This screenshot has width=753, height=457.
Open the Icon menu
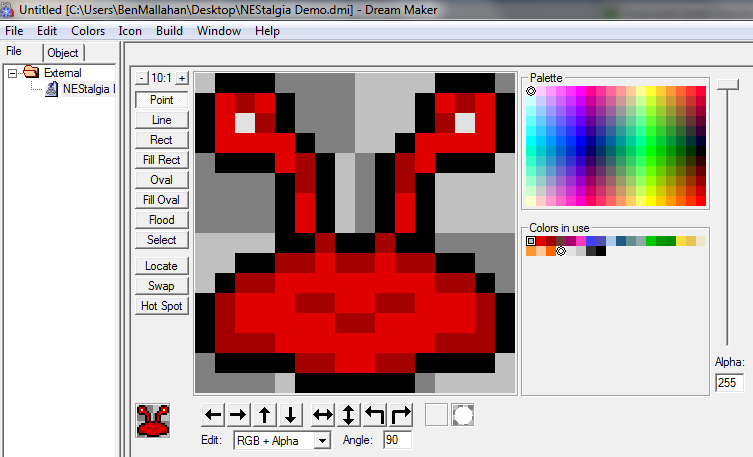coord(130,31)
